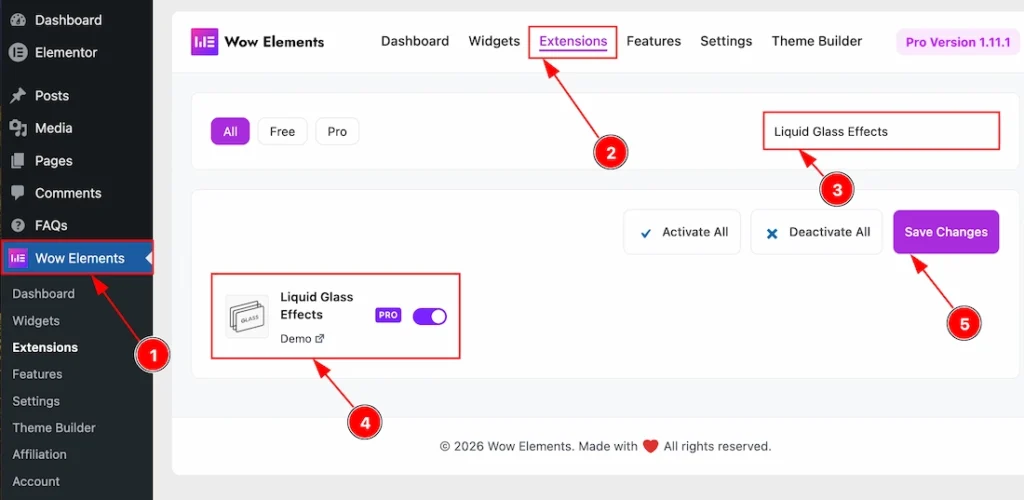Open the Demo link for Liquid Glass Effects
Image resolution: width=1024 pixels, height=500 pixels.
point(302,339)
